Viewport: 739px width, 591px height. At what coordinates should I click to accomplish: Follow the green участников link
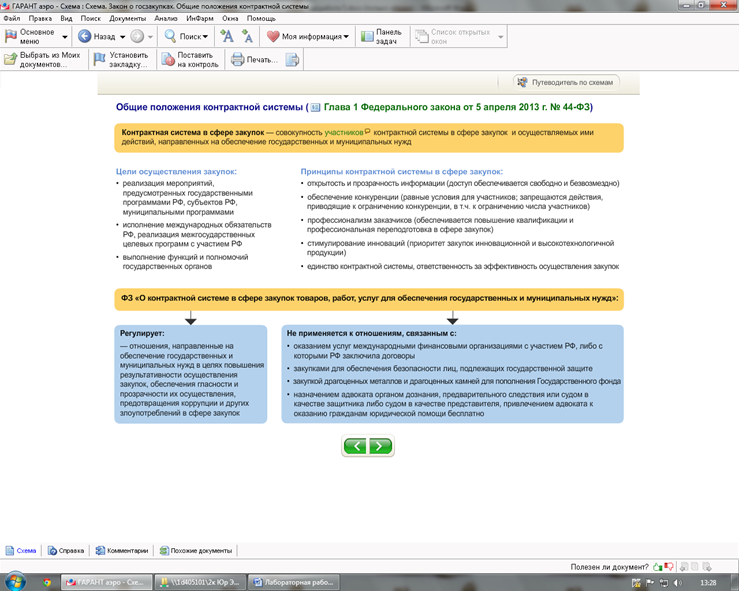(344, 132)
